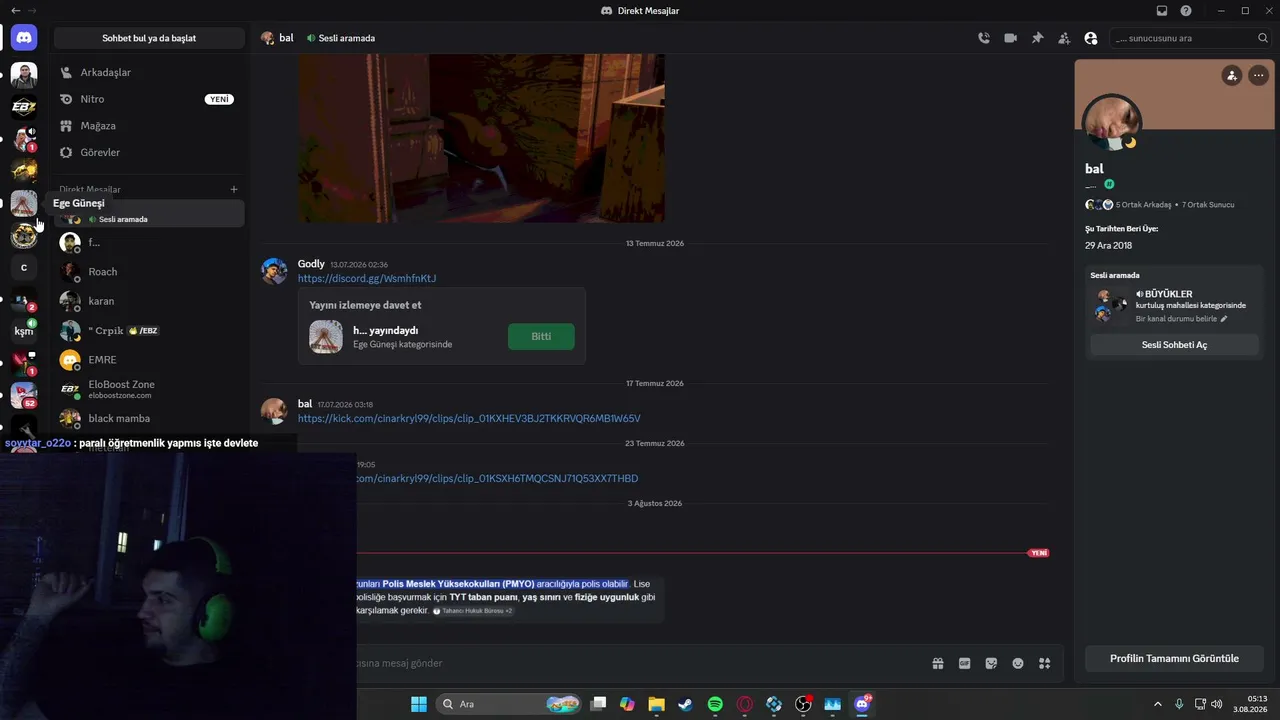Open more options on bal's profile

coord(1258,75)
